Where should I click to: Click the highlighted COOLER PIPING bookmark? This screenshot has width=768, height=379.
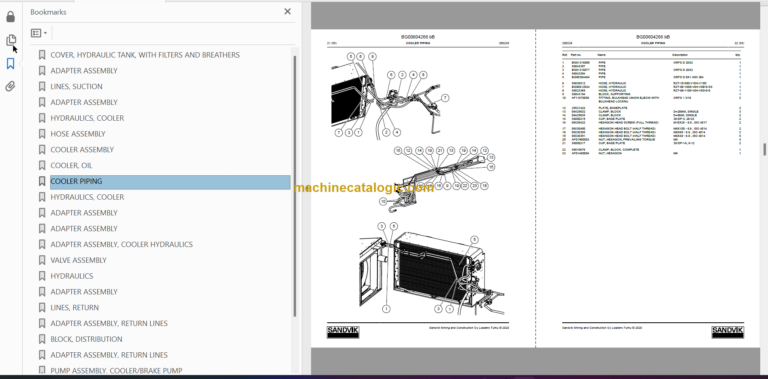point(170,181)
